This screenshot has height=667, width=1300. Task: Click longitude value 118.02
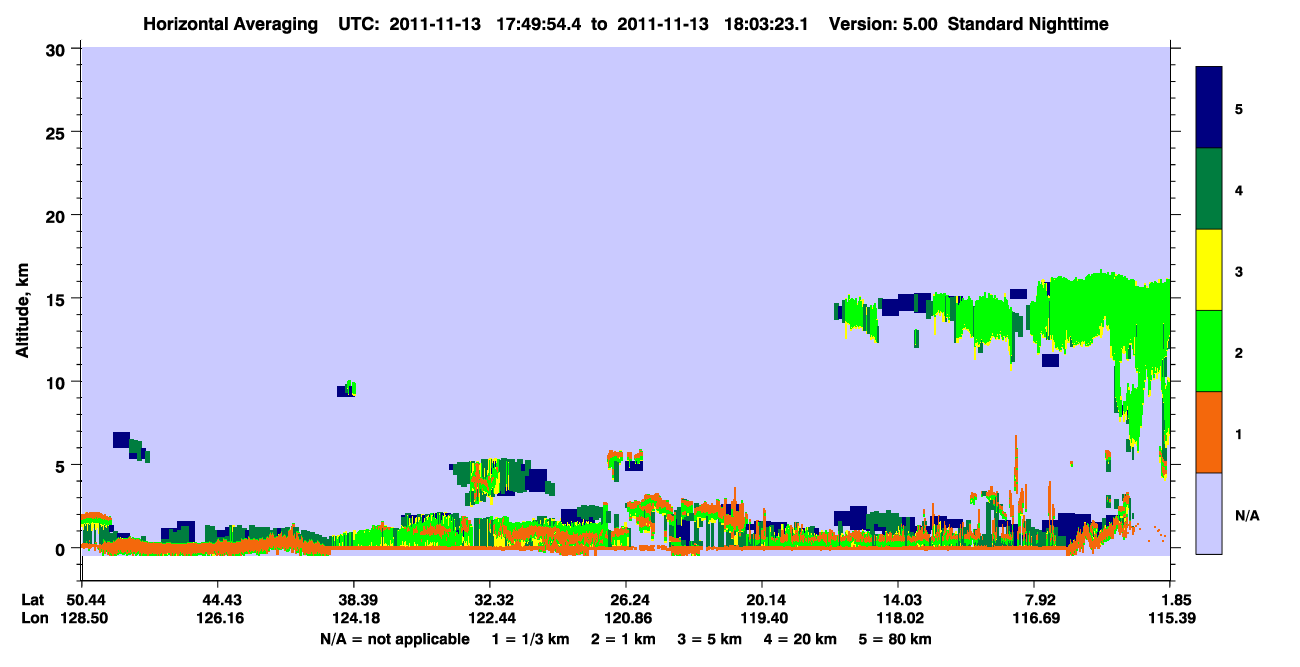point(898,619)
